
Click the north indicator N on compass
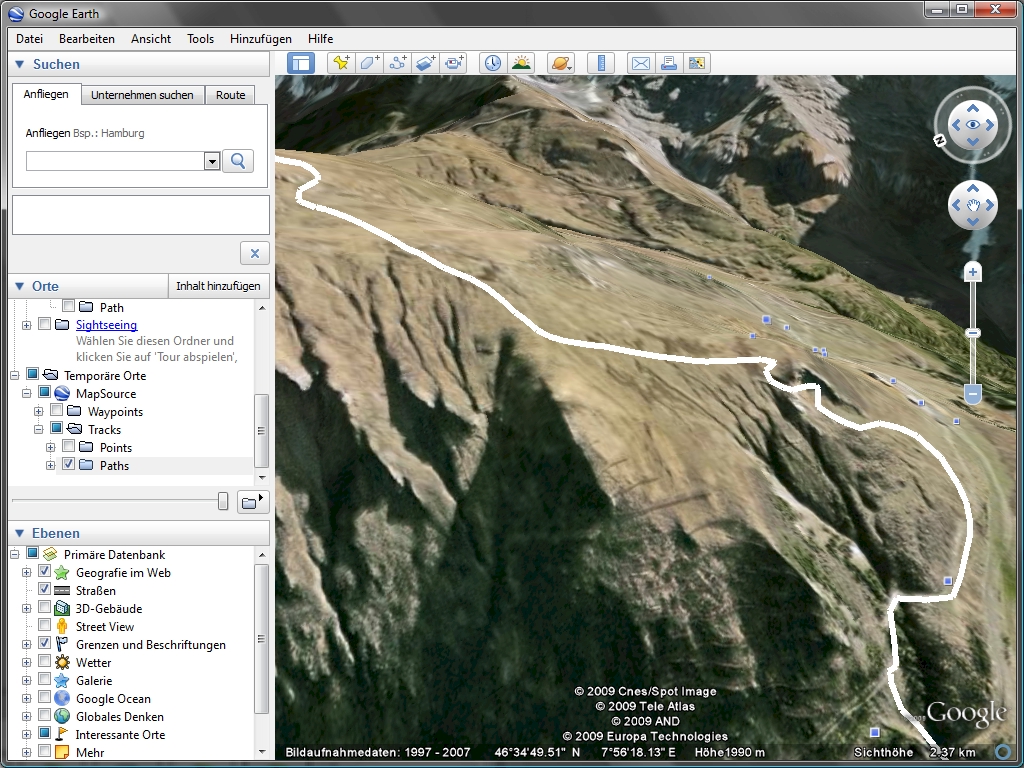940,140
